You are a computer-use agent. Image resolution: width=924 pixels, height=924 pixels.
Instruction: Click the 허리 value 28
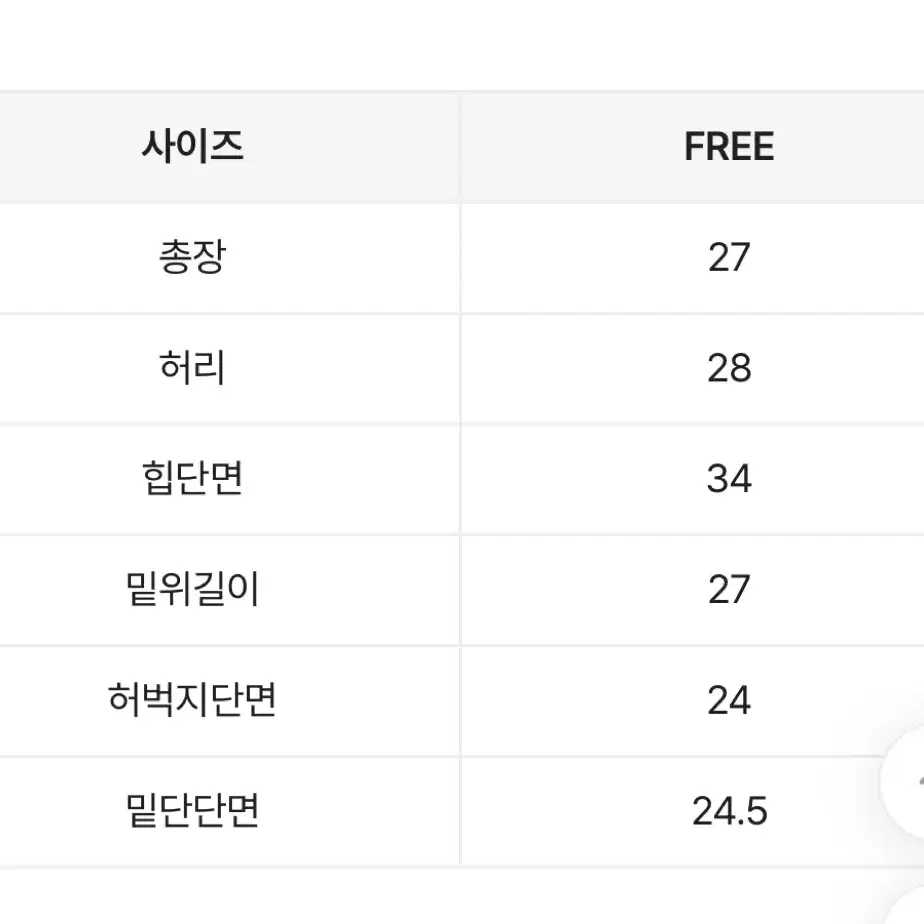[x=729, y=368]
